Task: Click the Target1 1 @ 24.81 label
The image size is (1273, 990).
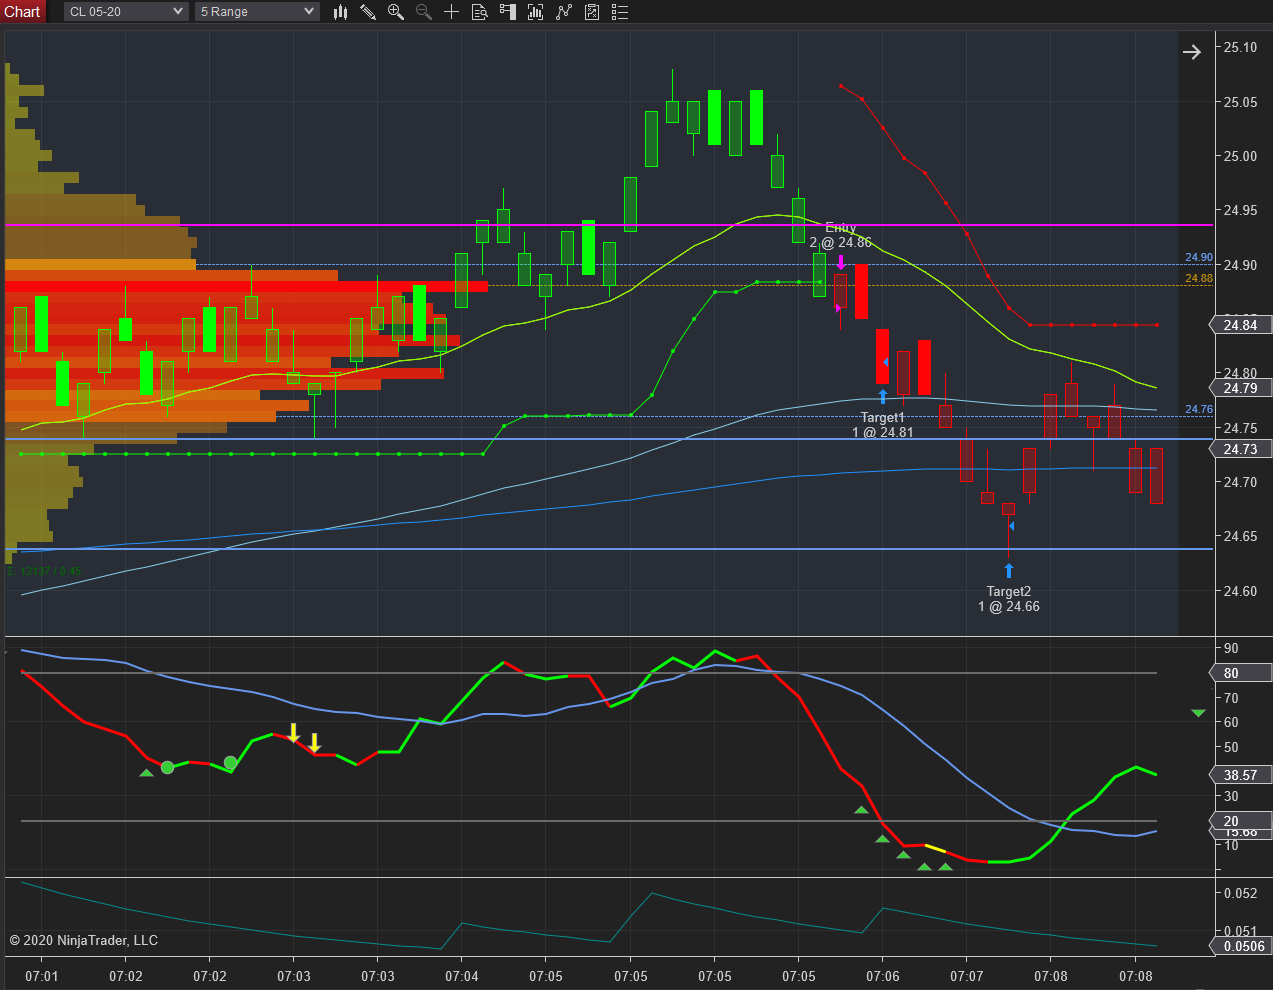Action: 882,425
